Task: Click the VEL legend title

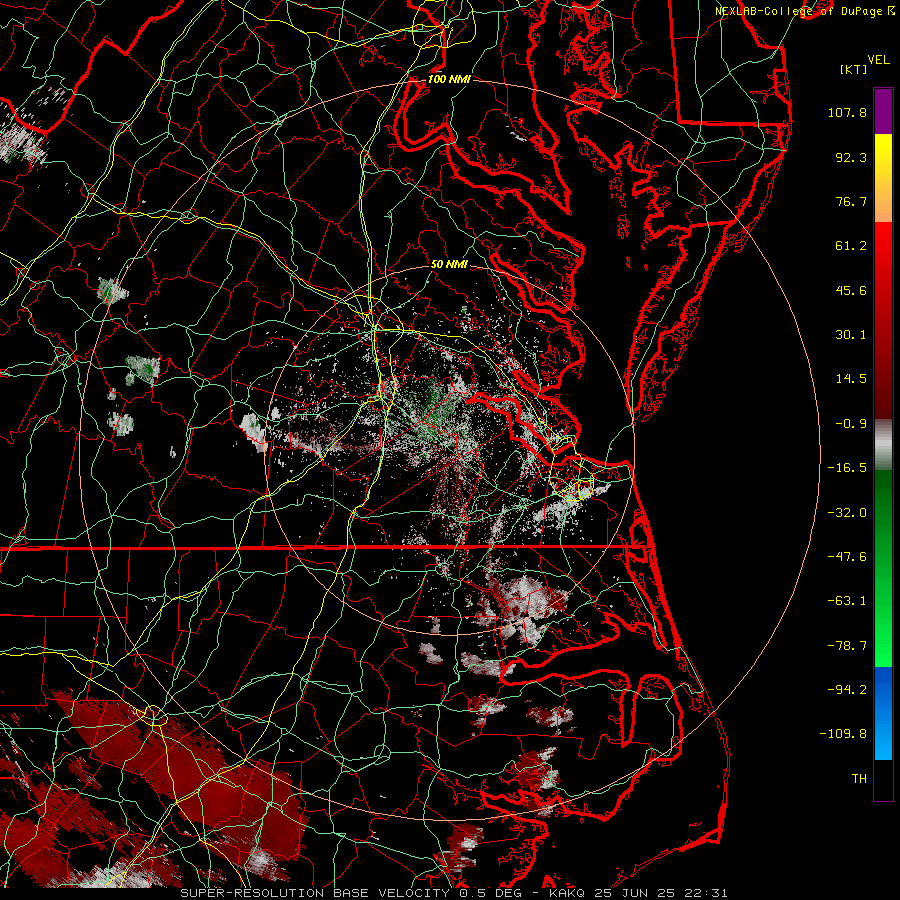Action: click(x=878, y=60)
